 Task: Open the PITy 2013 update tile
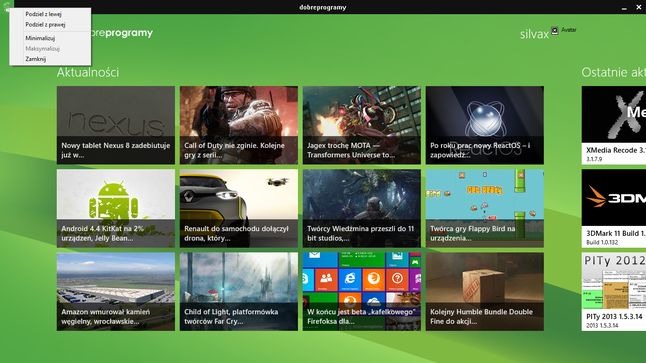point(614,292)
